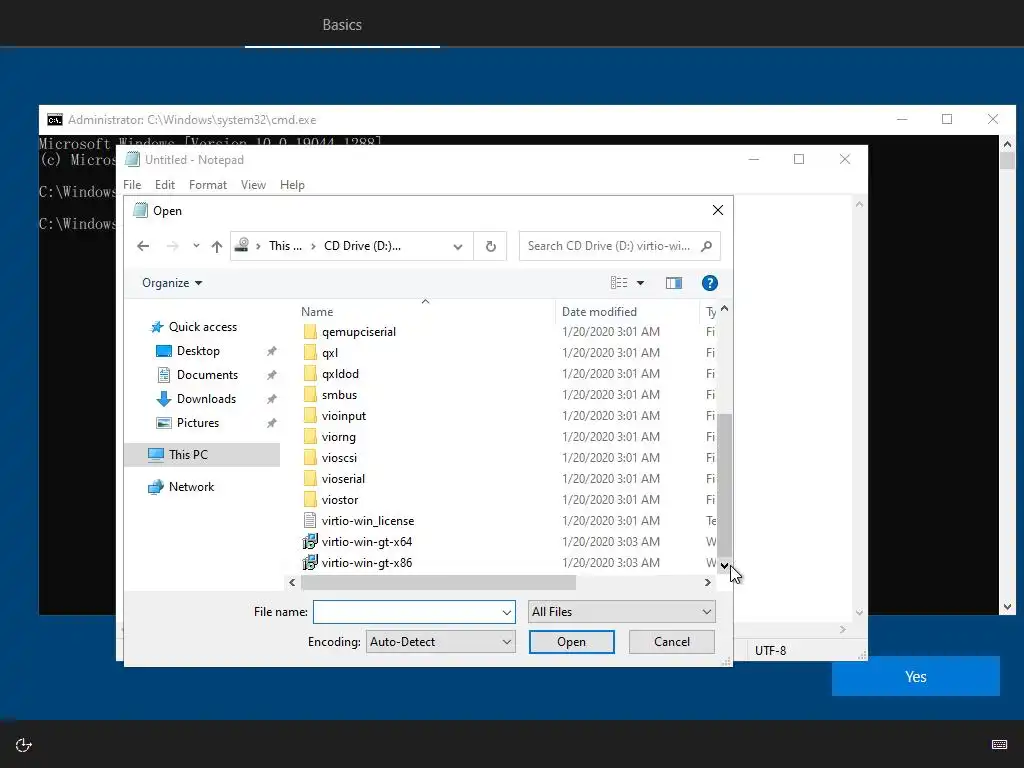
Task: Select the virtio-win-gt-x86 installer
Action: coord(366,563)
